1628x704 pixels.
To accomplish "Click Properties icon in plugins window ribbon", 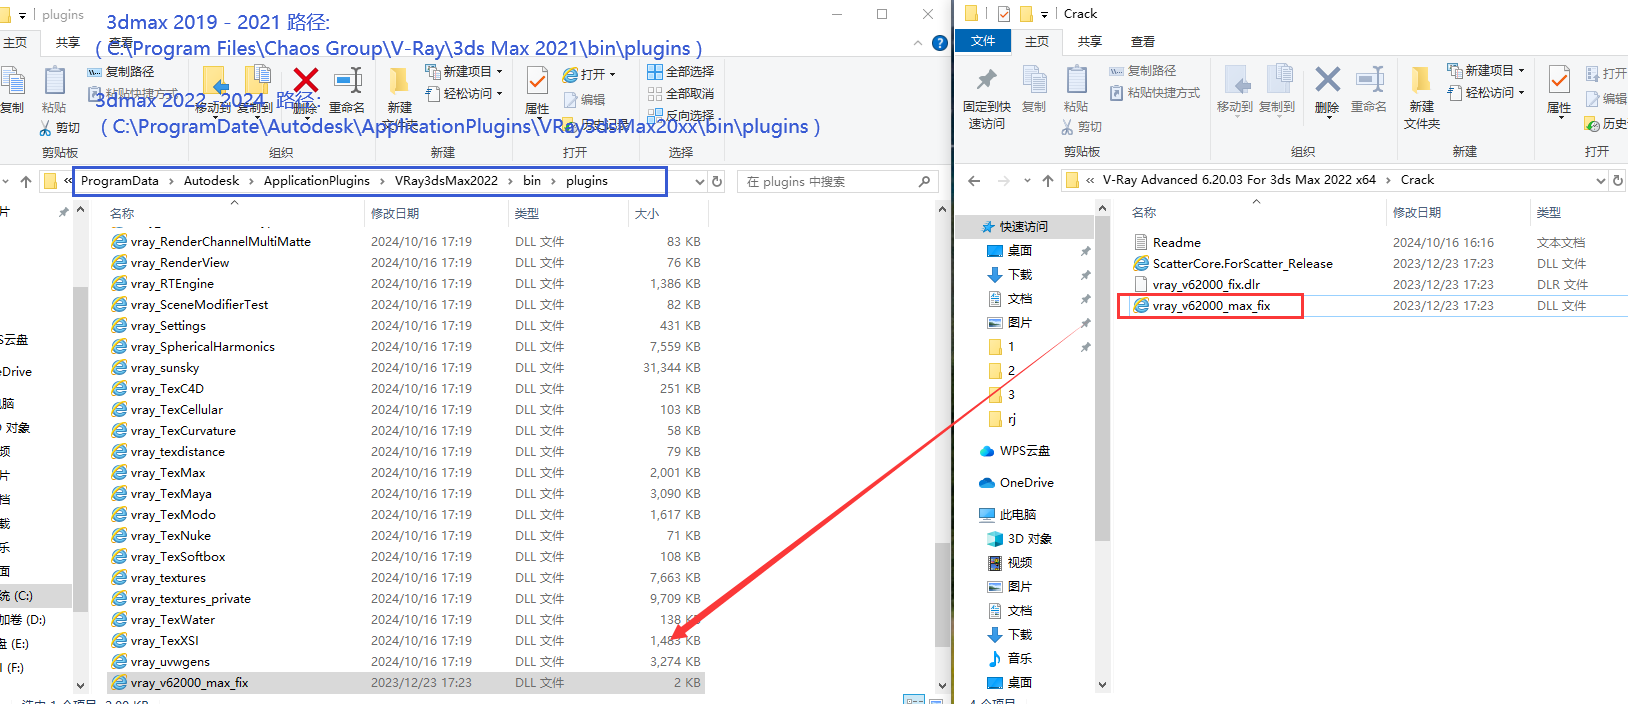I will 537,82.
